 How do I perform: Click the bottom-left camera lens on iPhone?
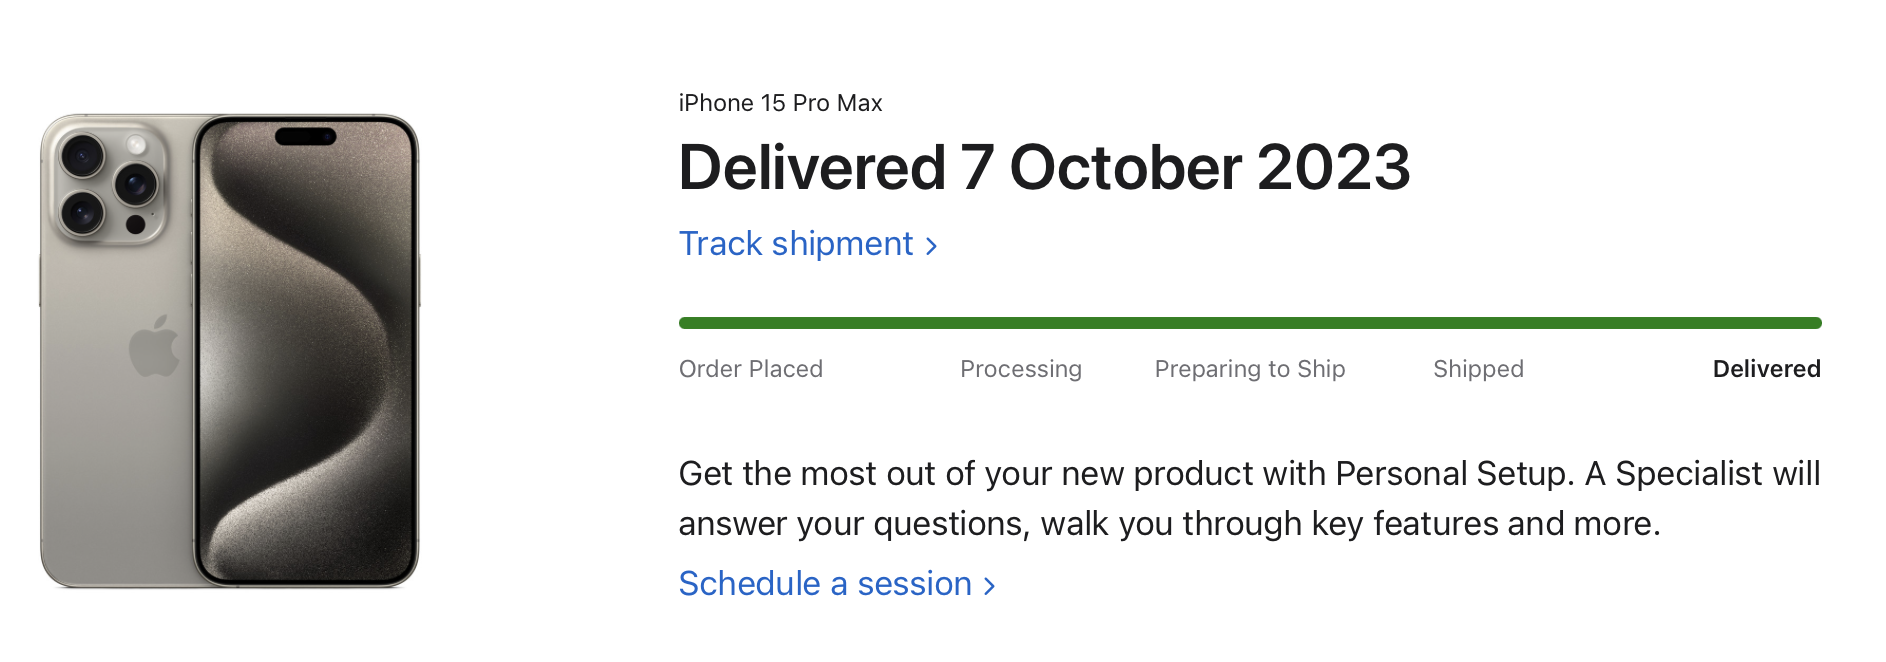pyautogui.click(x=82, y=212)
